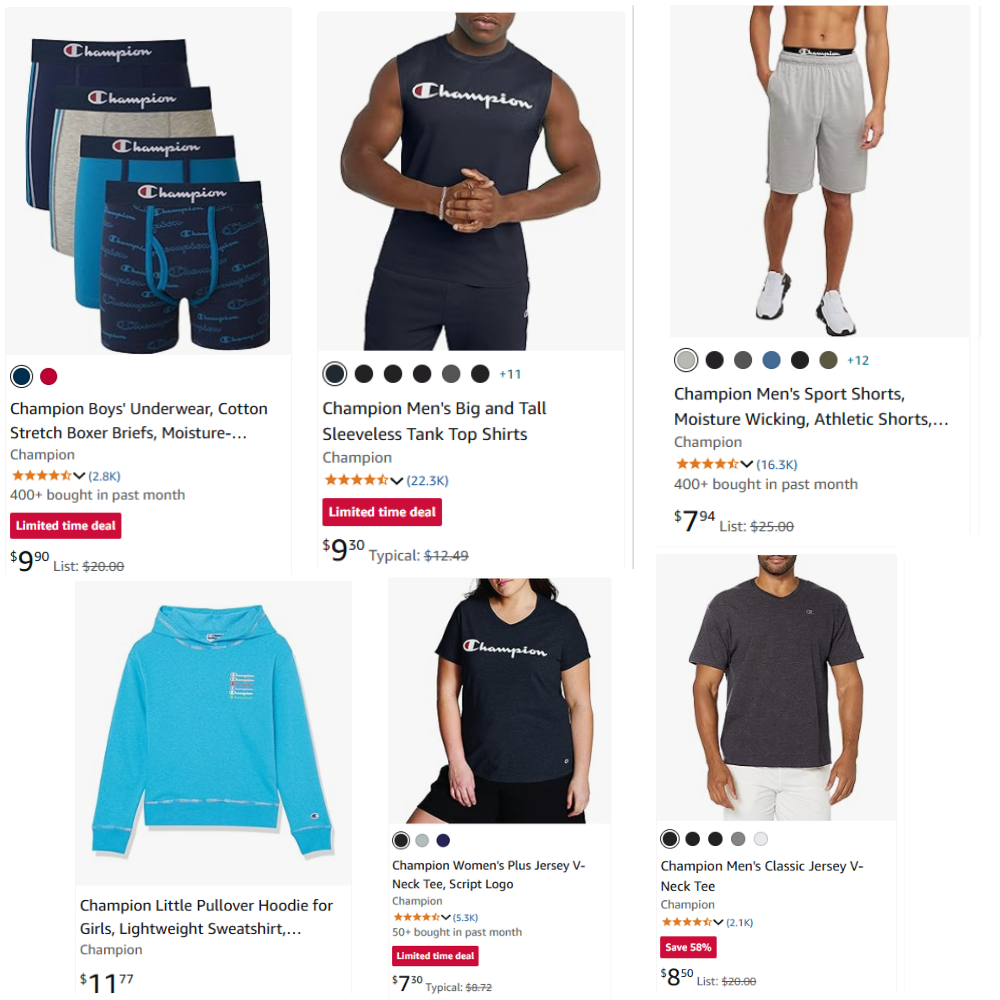Select gray swatch for Big and Tall Tank
Viewport: 1000px width, 1000px height.
(451, 374)
